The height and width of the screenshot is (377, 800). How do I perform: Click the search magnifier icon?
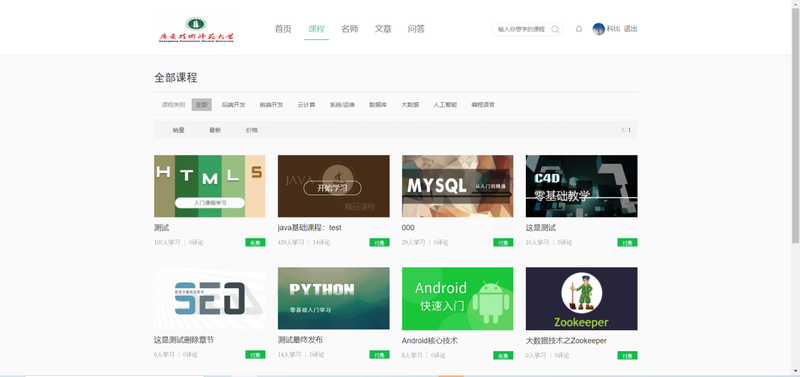pyautogui.click(x=555, y=30)
